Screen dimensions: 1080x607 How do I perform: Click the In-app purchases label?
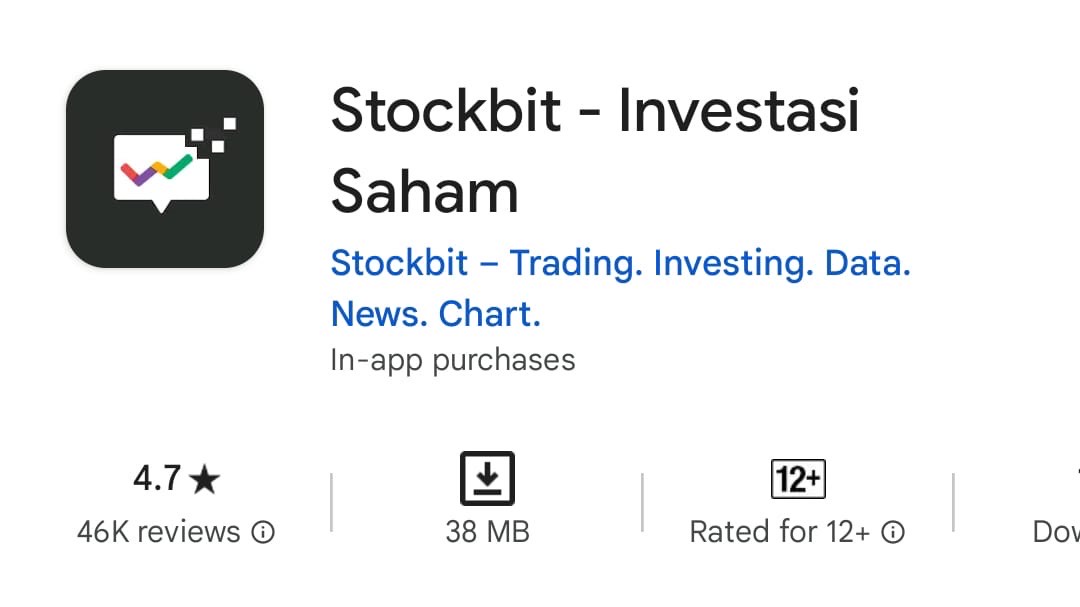click(x=452, y=360)
